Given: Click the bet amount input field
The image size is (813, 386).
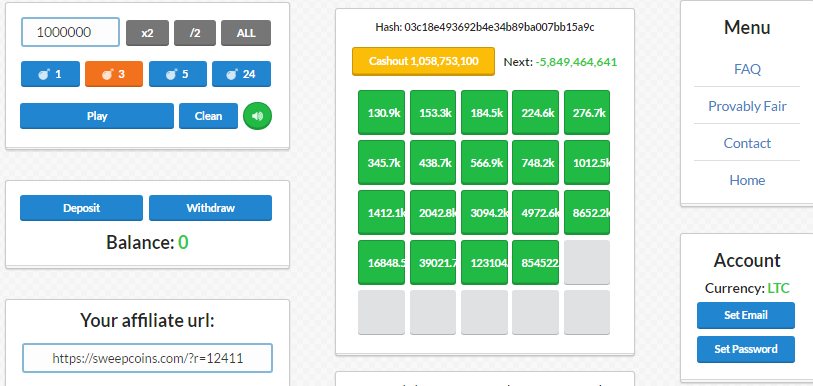Looking at the screenshot, I should pos(71,32).
